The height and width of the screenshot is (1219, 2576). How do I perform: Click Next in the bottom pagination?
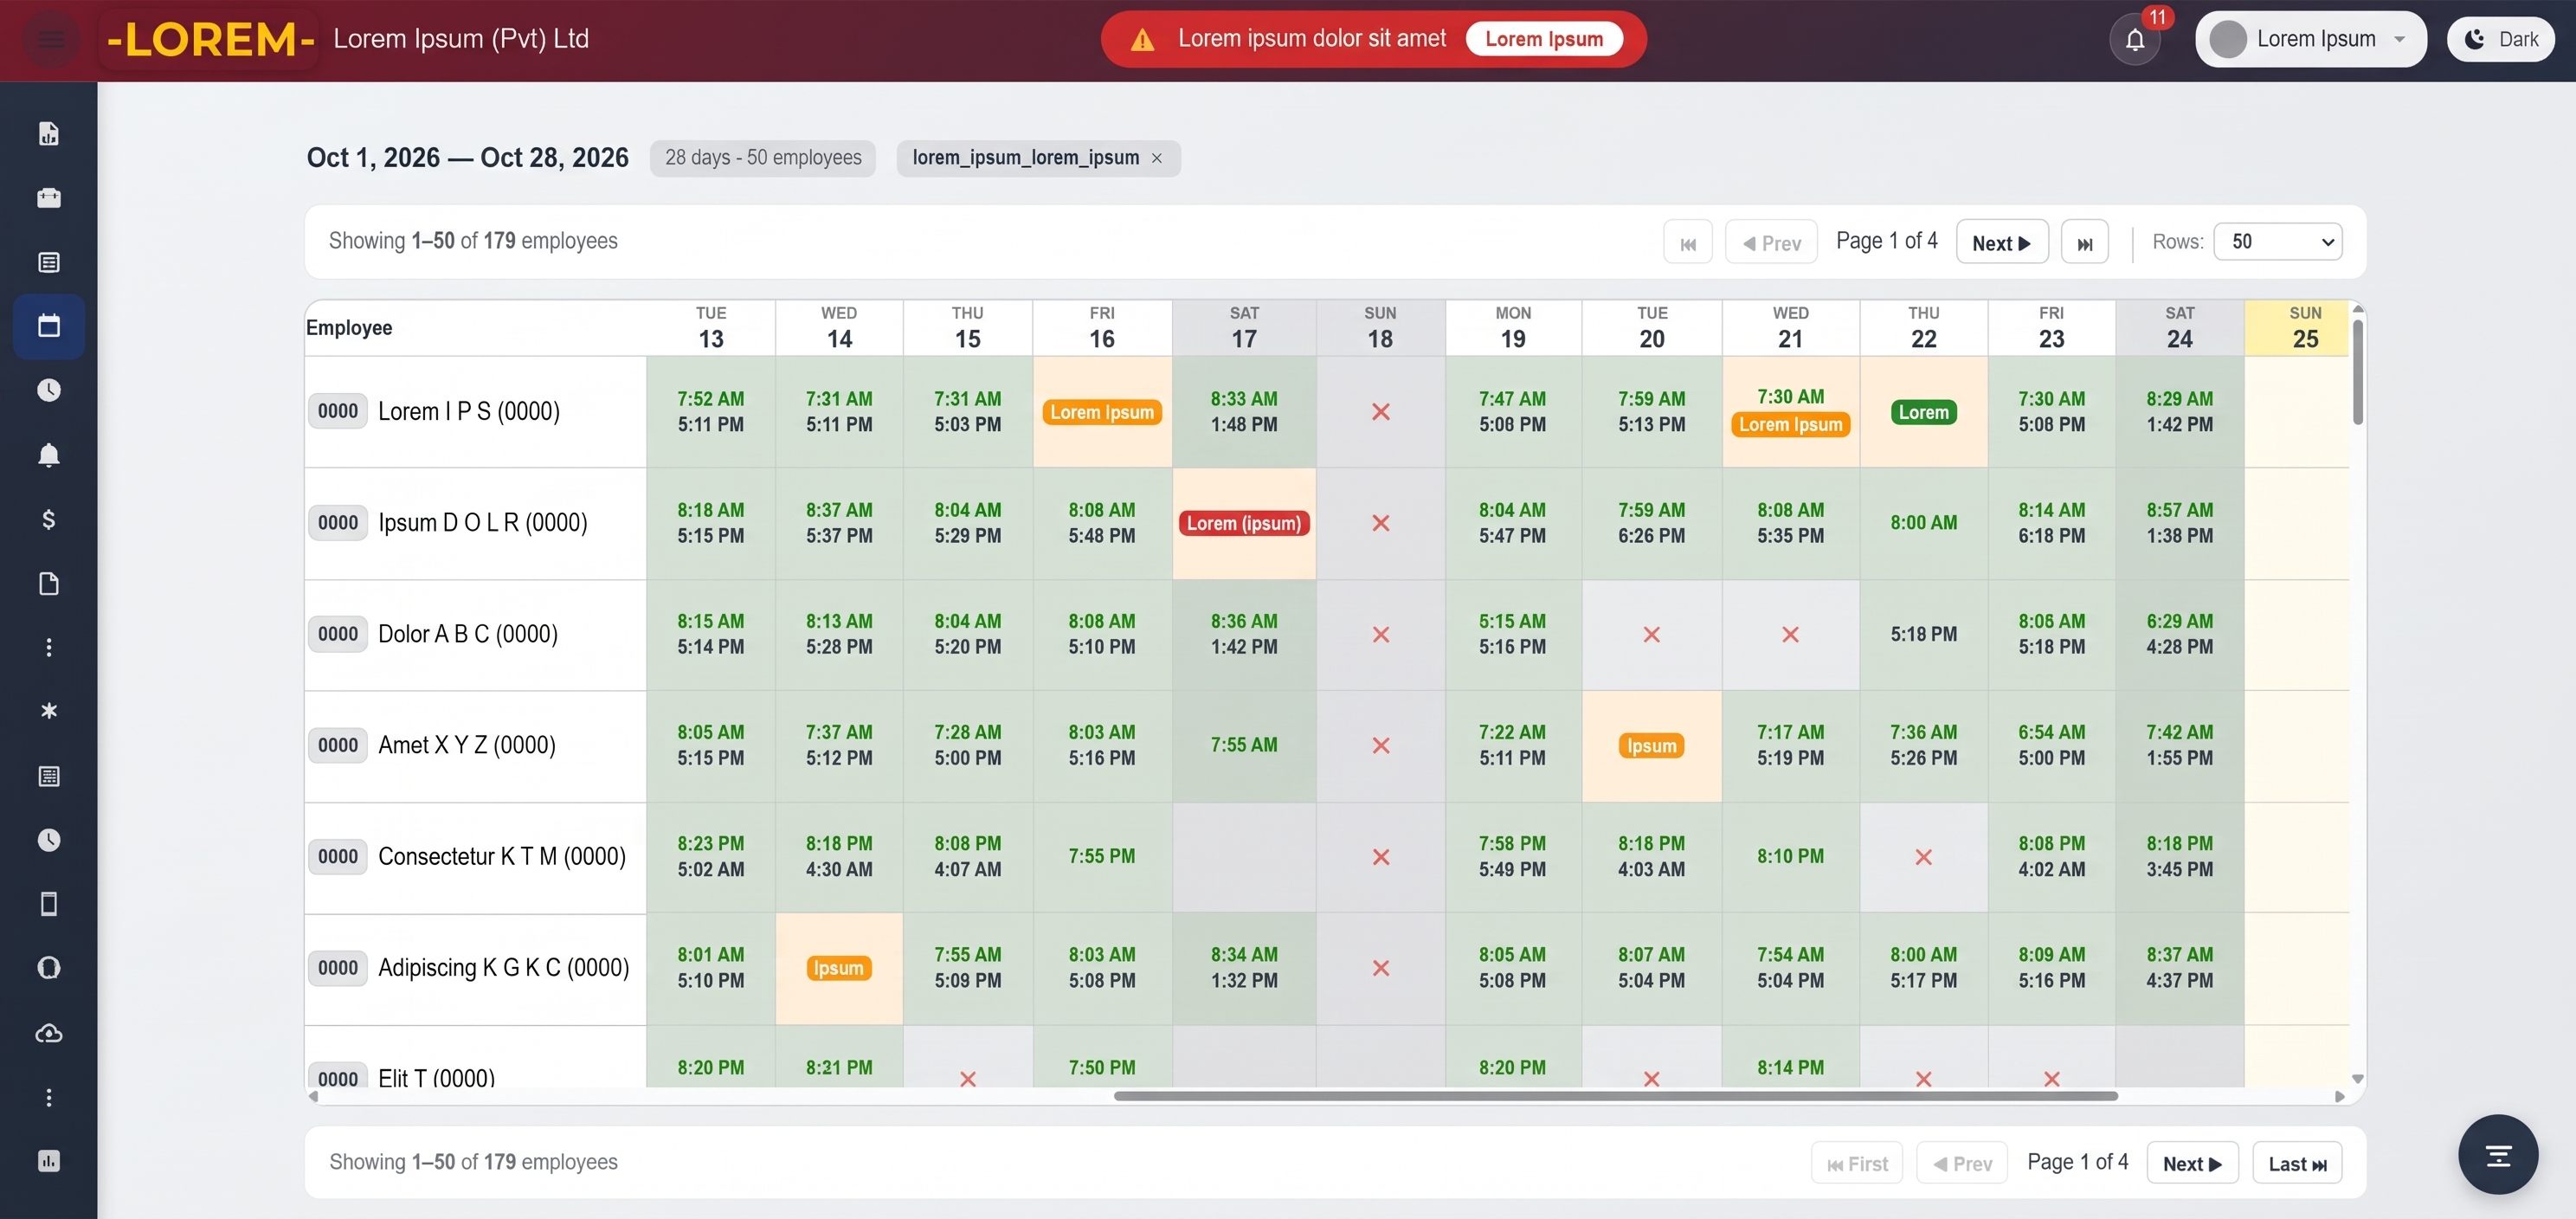(x=2192, y=1163)
